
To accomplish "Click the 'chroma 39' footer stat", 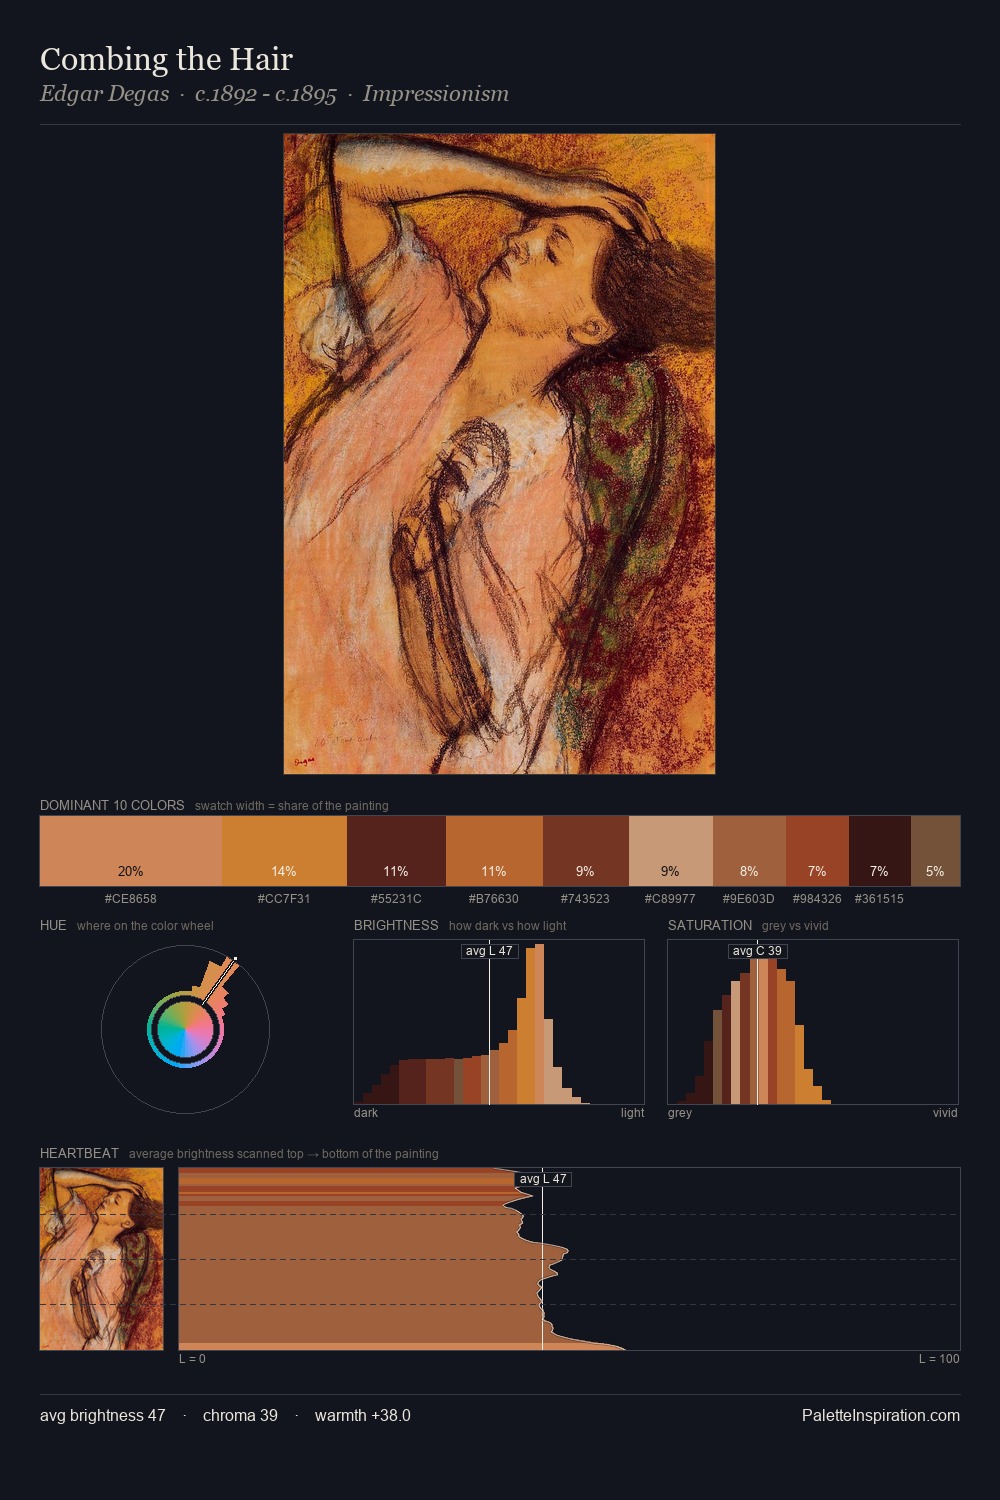I will click(x=240, y=1416).
